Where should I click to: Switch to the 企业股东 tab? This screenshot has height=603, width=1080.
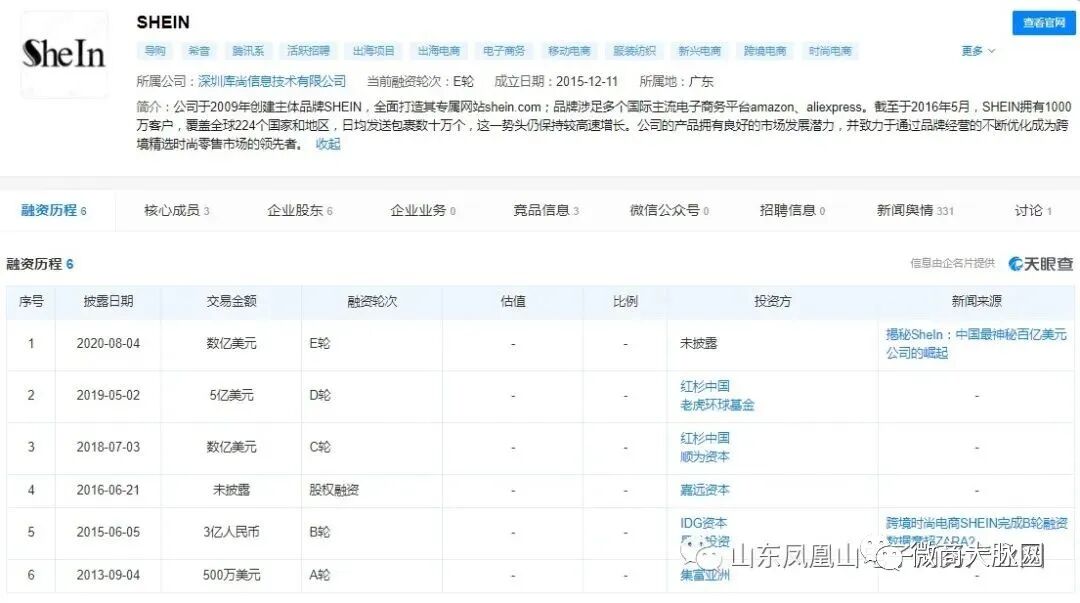300,210
